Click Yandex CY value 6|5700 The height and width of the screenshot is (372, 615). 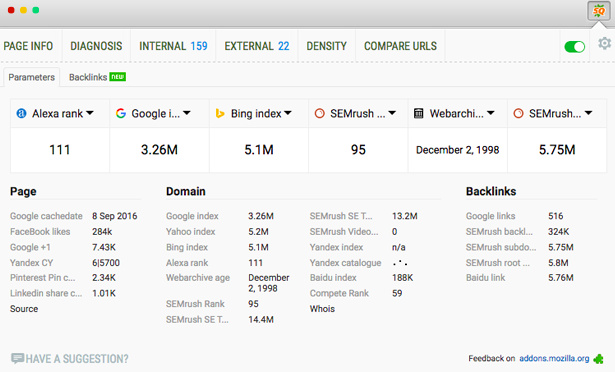click(x=106, y=263)
